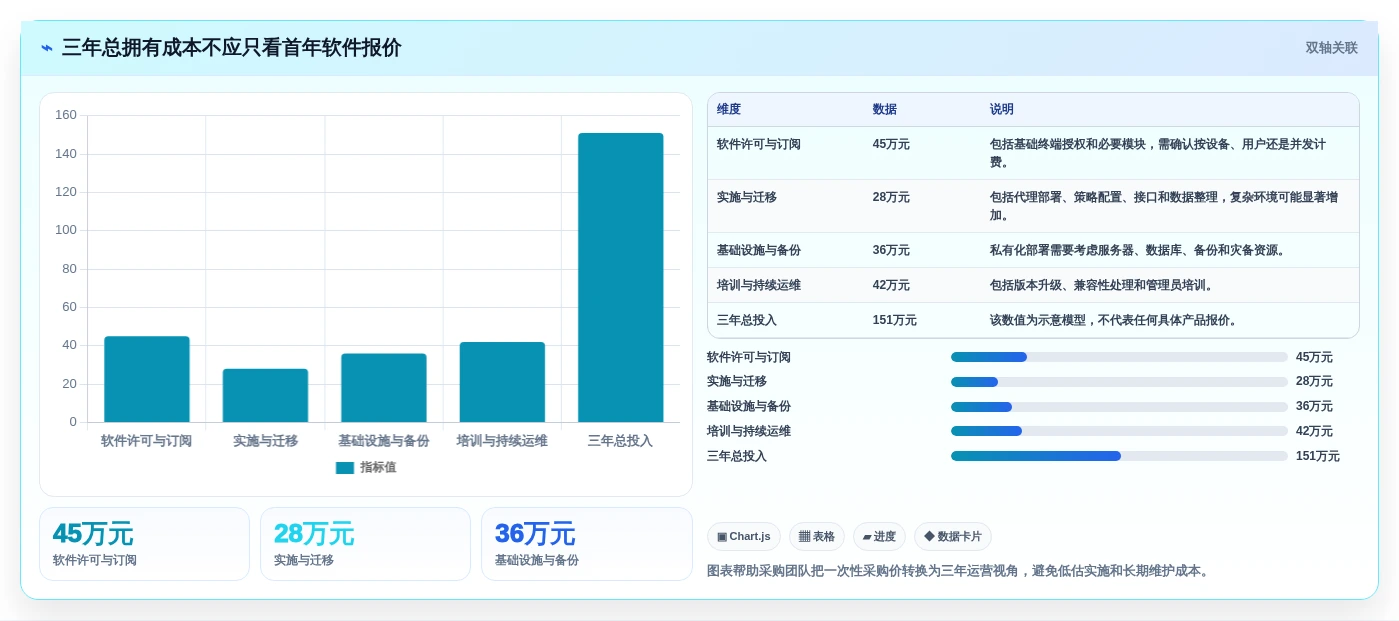Click the 表格 tag chip
Screen dimensions: 1399x621
pos(817,537)
